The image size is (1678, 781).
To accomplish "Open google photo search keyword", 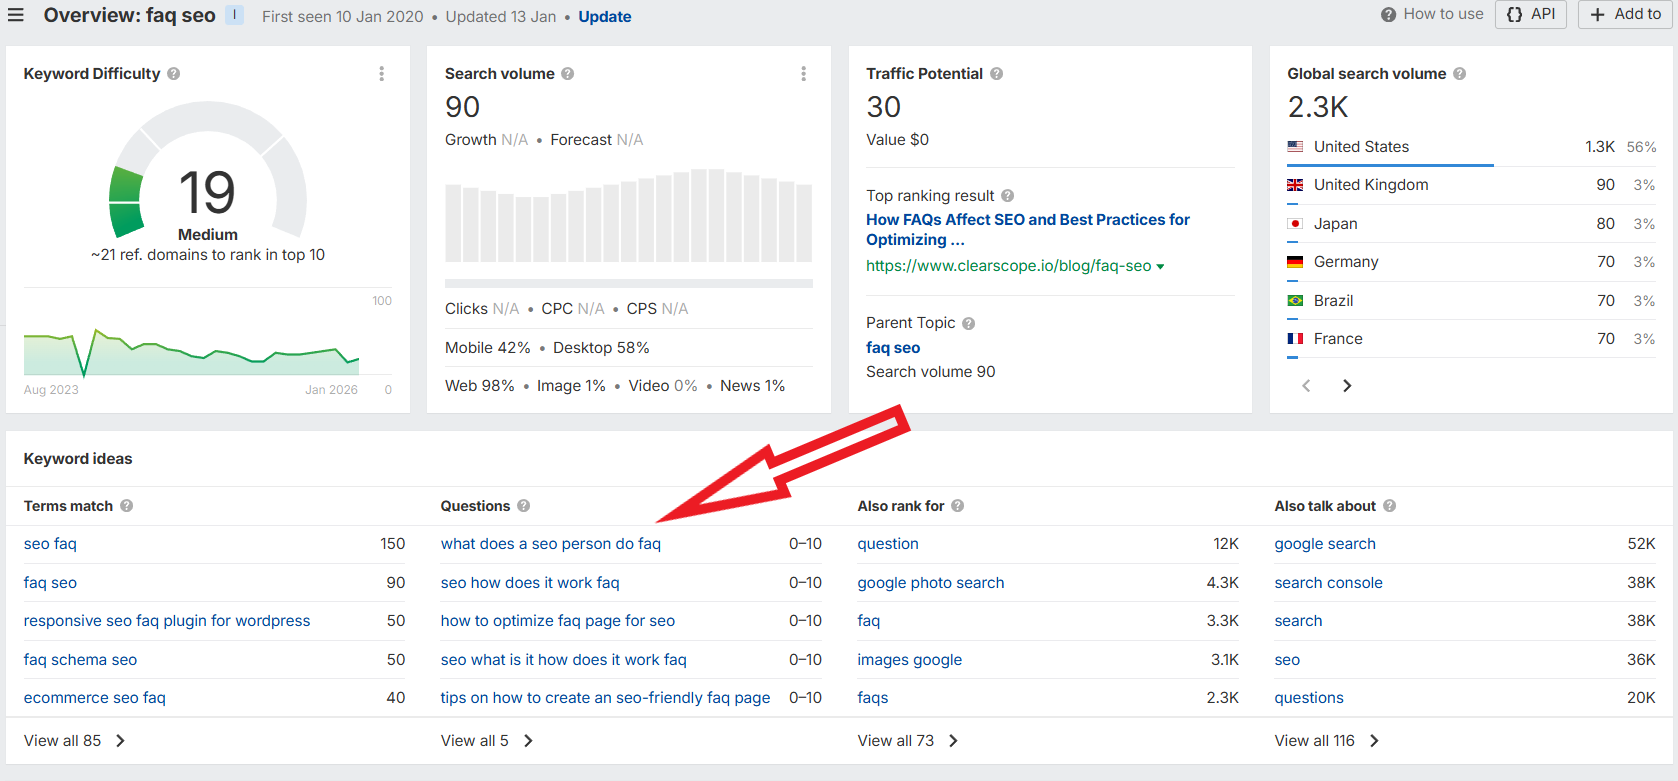I will click(x=931, y=583).
